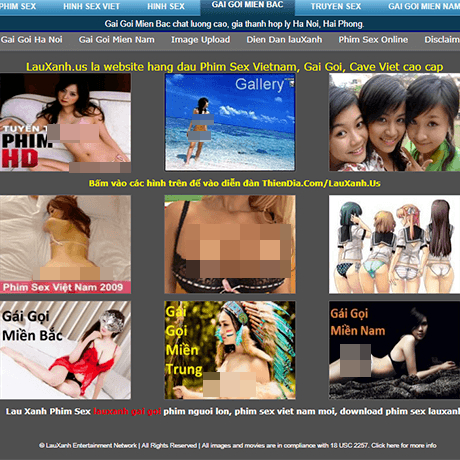Select the GAI GOI MIEN BAC tab
Screen dimensions: 460x460
(x=247, y=5)
